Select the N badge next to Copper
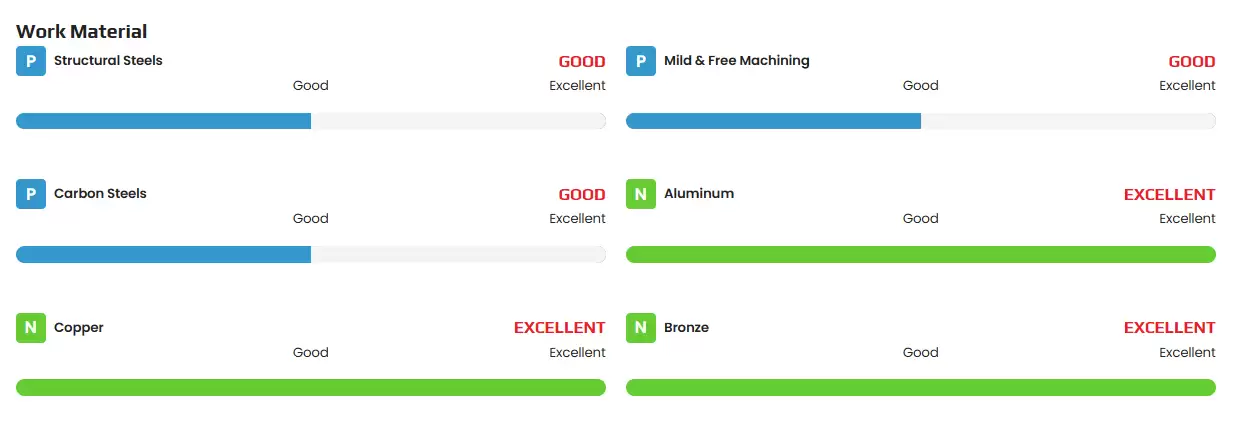 (31, 327)
